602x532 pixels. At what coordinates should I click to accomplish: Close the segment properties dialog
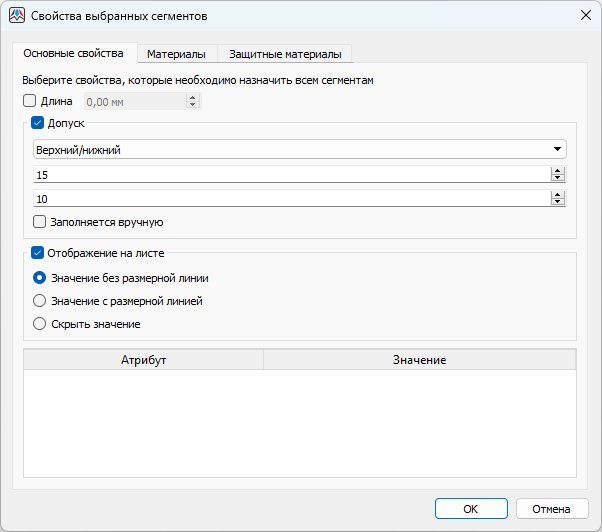(x=584, y=15)
